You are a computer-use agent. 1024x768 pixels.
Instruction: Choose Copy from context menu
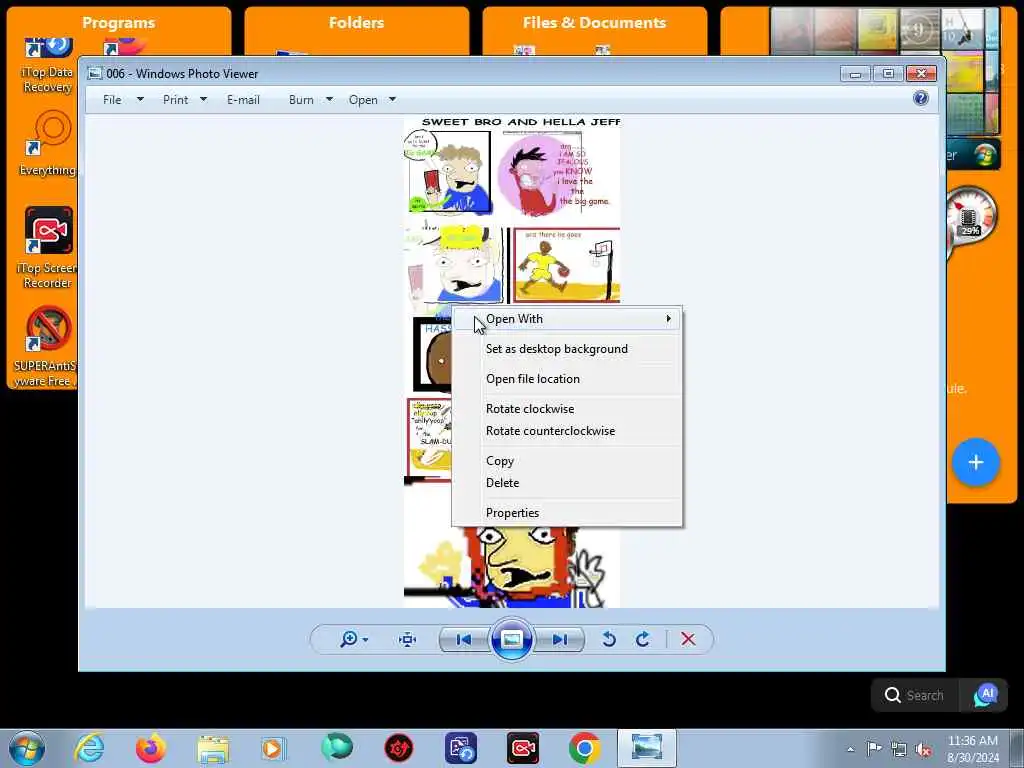click(568, 461)
